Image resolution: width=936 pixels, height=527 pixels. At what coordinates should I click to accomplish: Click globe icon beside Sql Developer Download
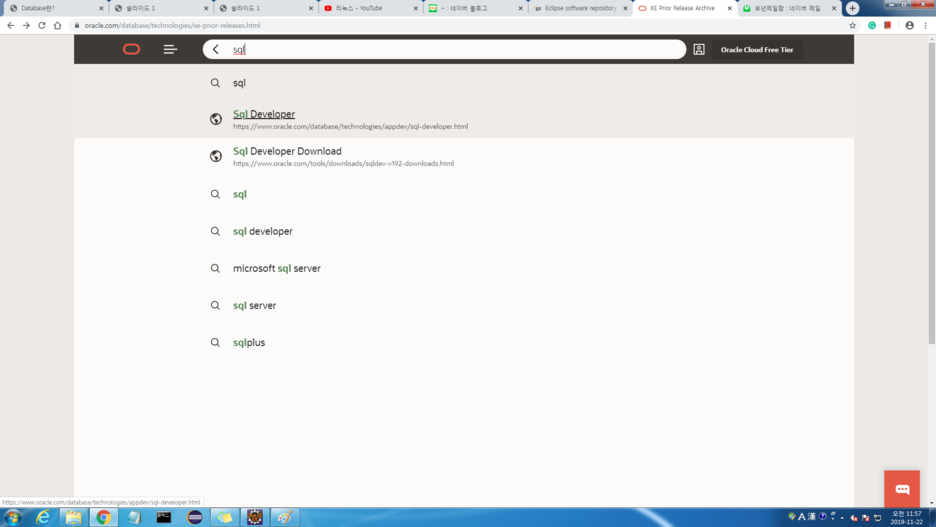[x=215, y=156]
